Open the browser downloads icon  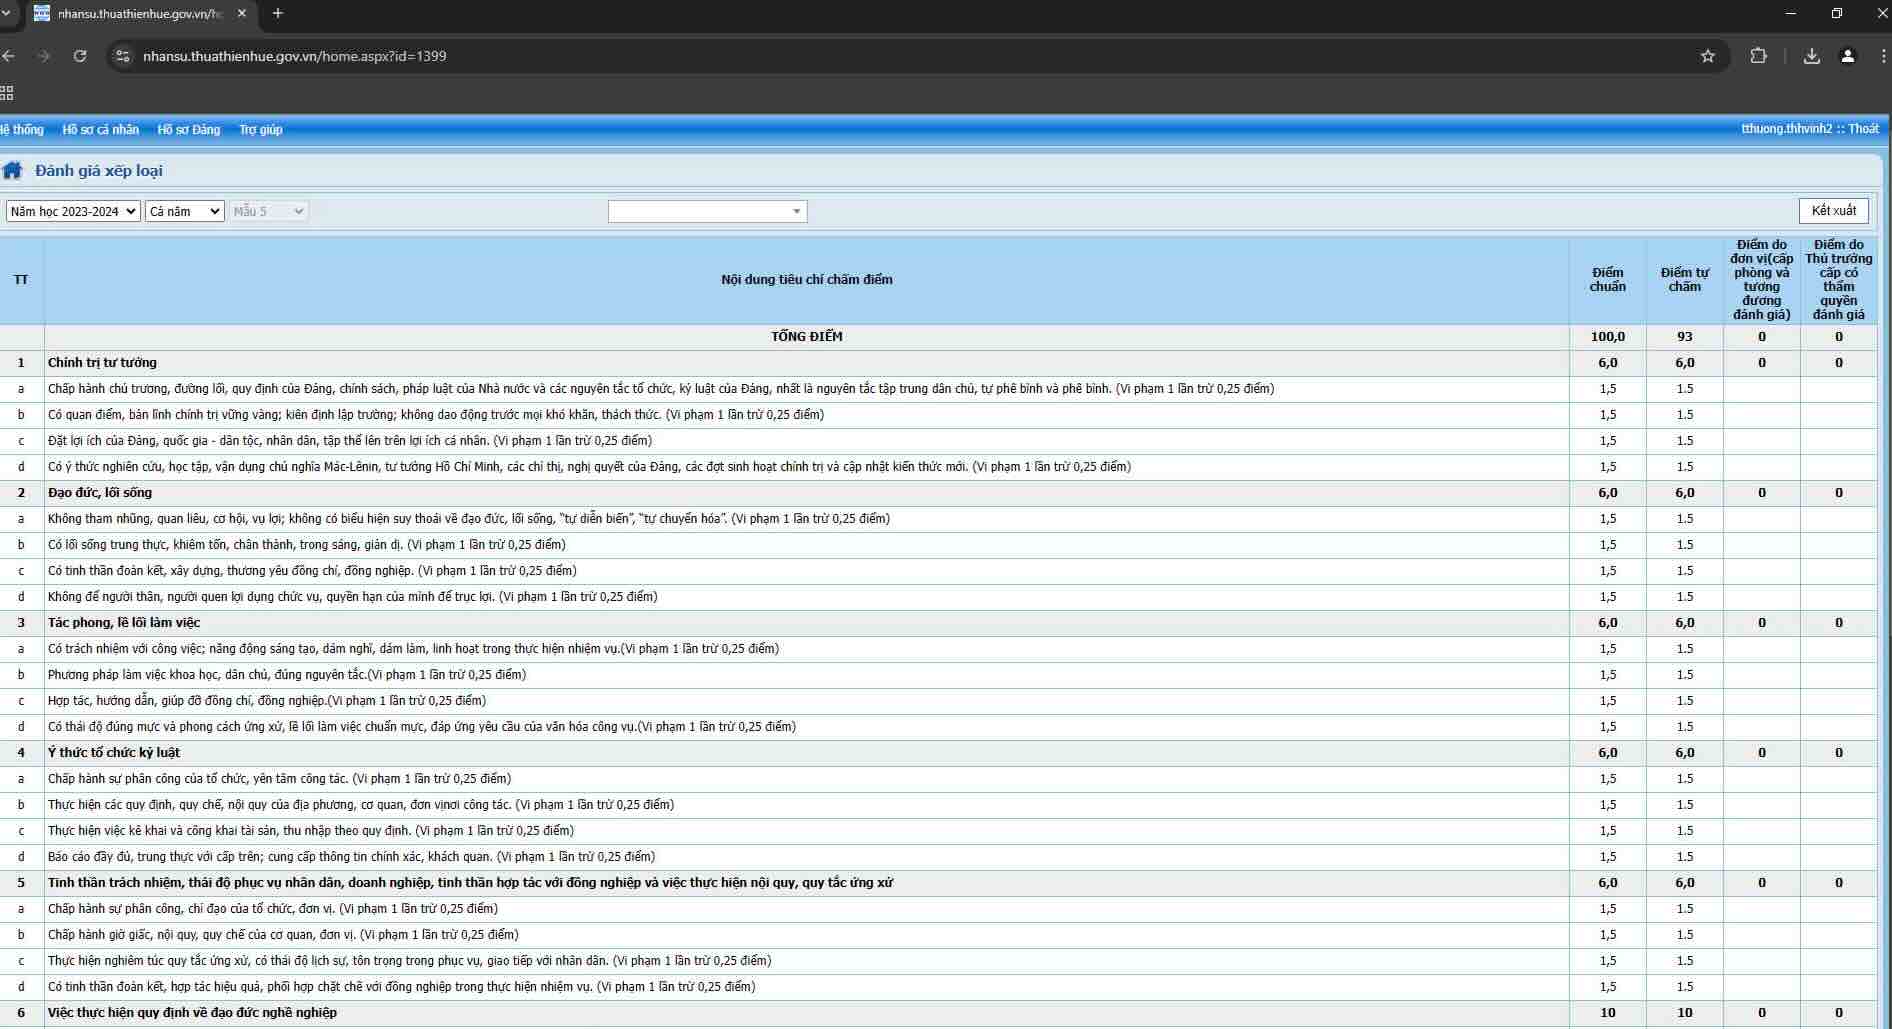1811,56
